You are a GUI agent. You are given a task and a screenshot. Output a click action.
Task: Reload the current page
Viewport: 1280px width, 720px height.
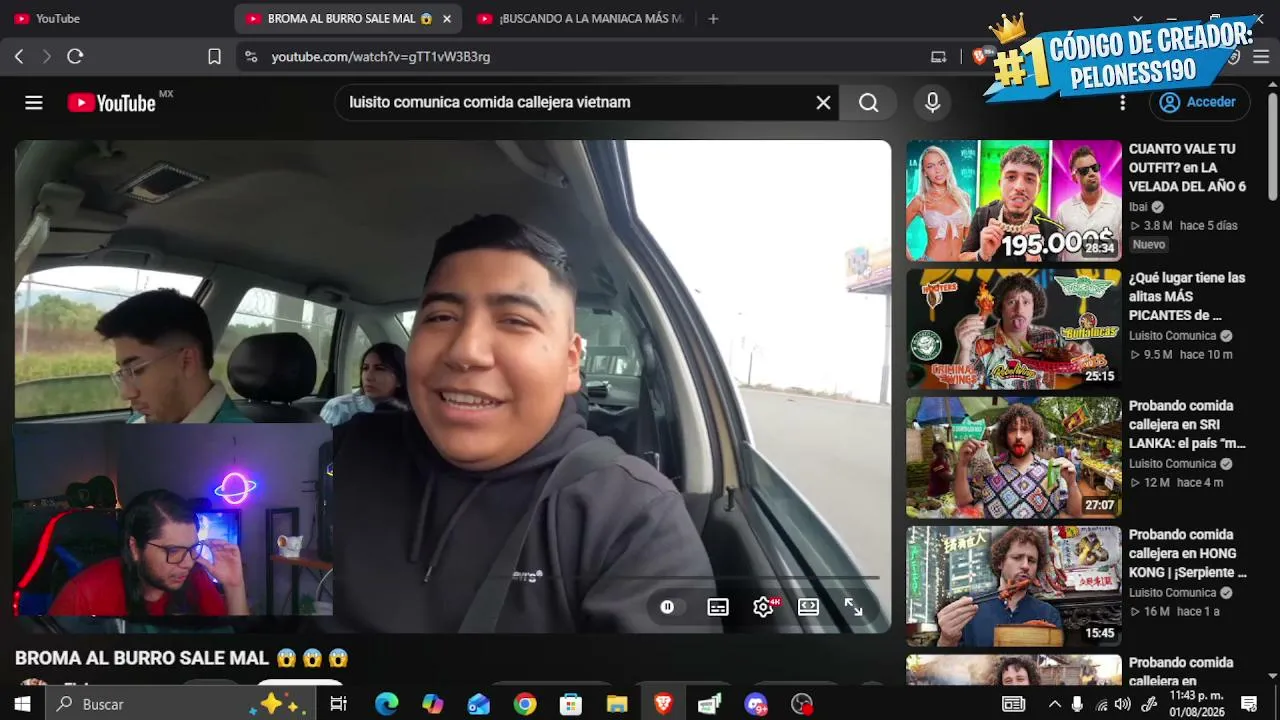[75, 57]
